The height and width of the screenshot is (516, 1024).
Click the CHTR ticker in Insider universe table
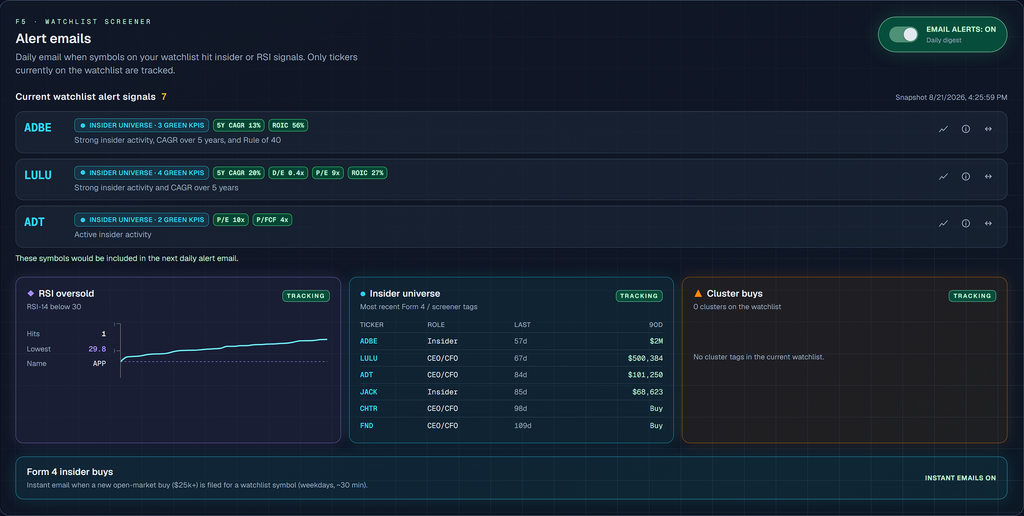[x=368, y=408]
